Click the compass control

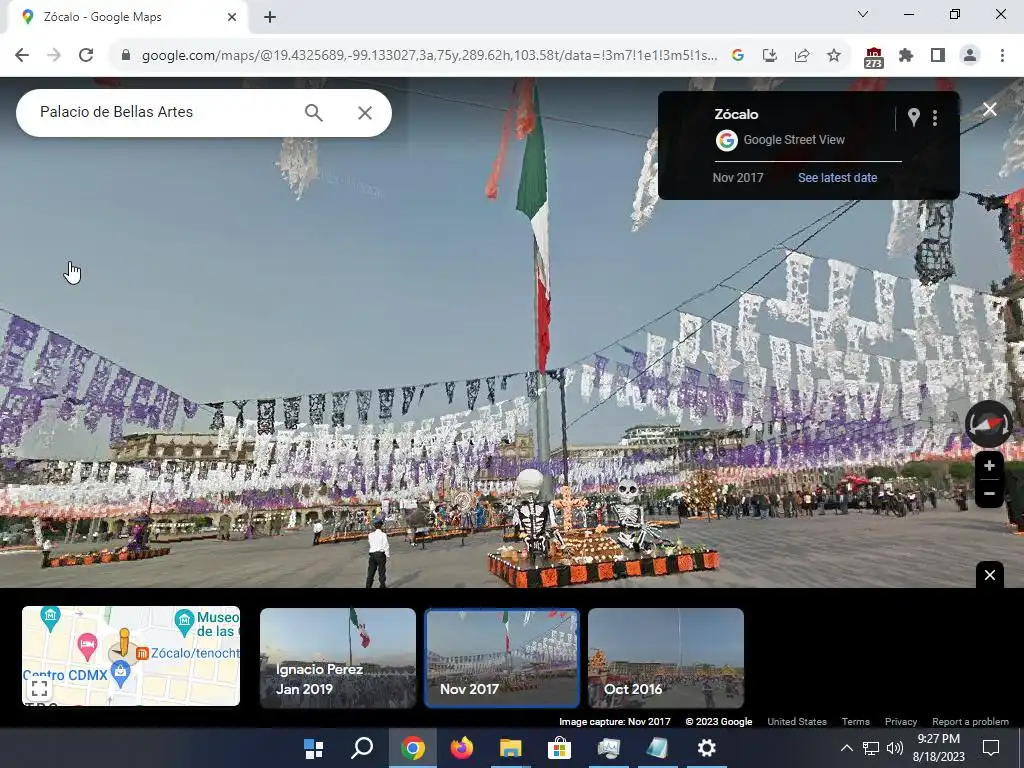989,424
